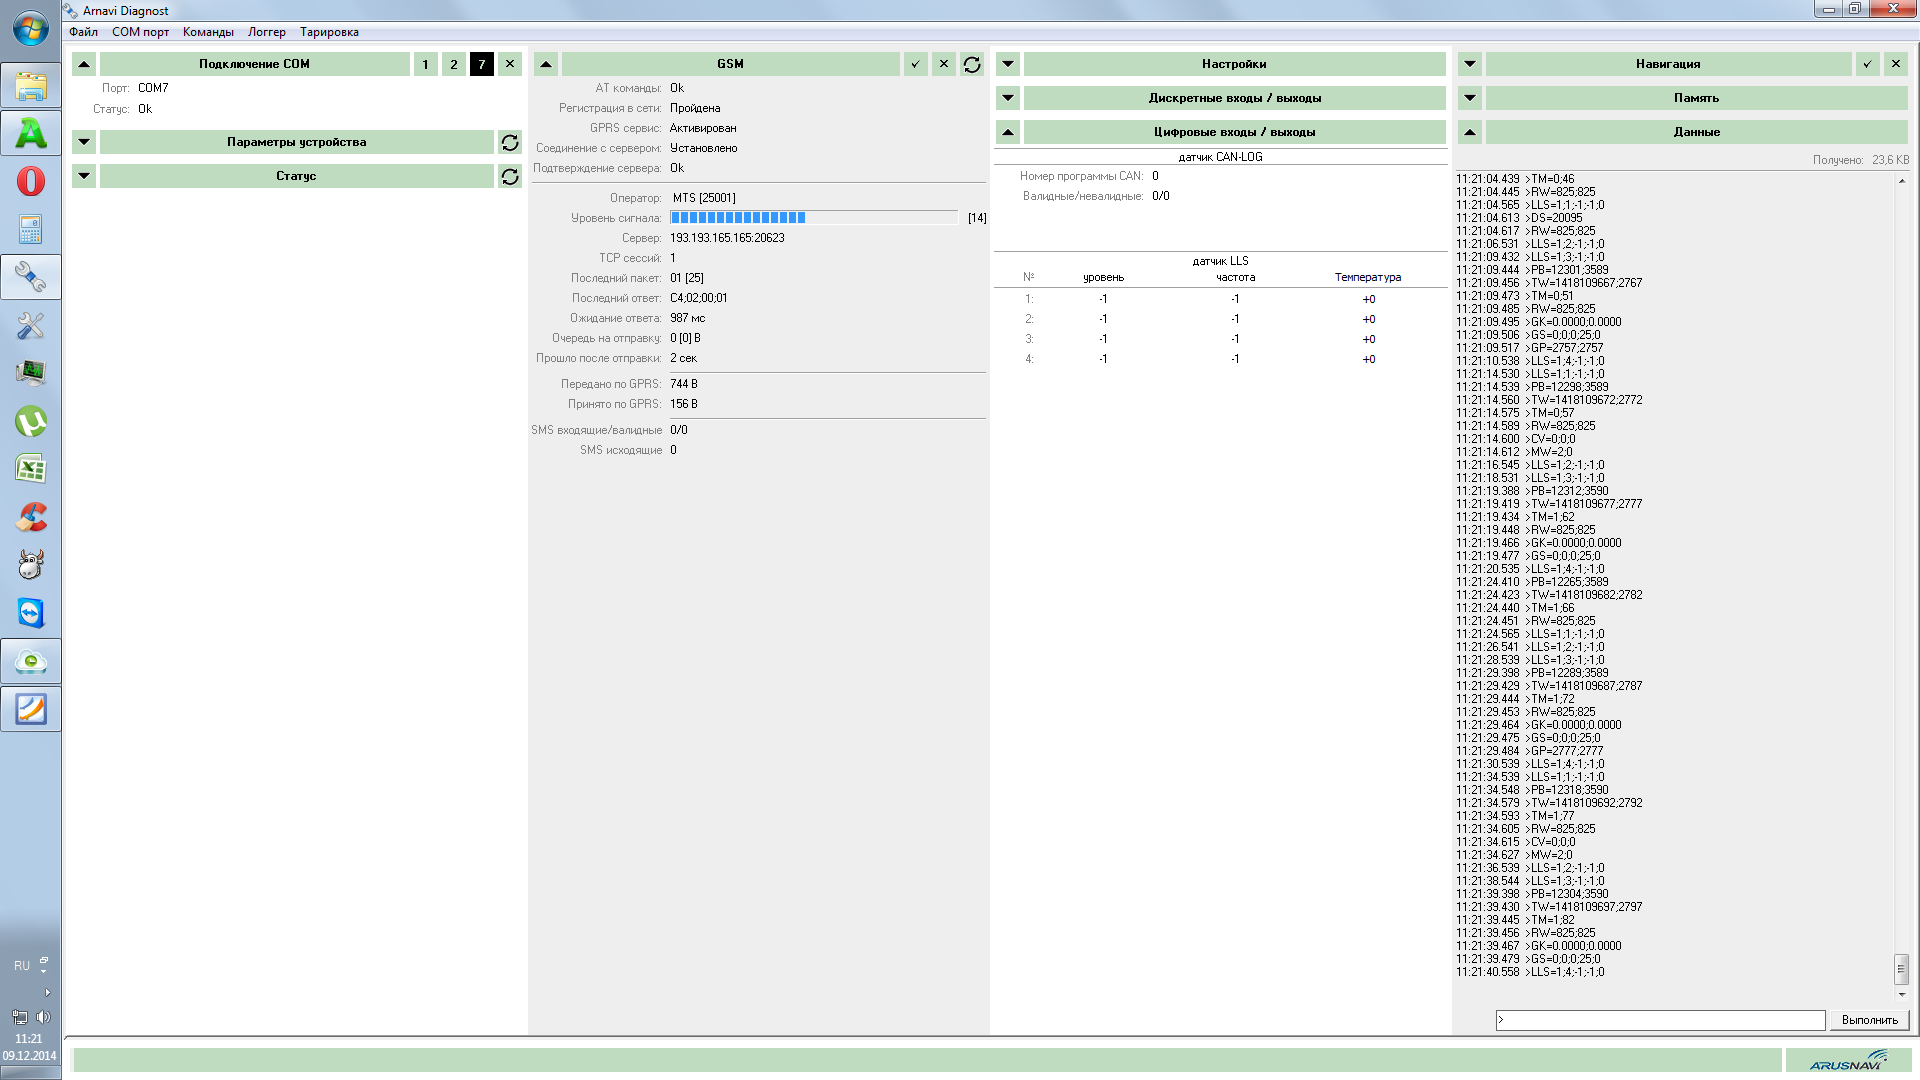The image size is (1920, 1080).
Task: Click the X icon in COM connection header
Action: (510, 64)
